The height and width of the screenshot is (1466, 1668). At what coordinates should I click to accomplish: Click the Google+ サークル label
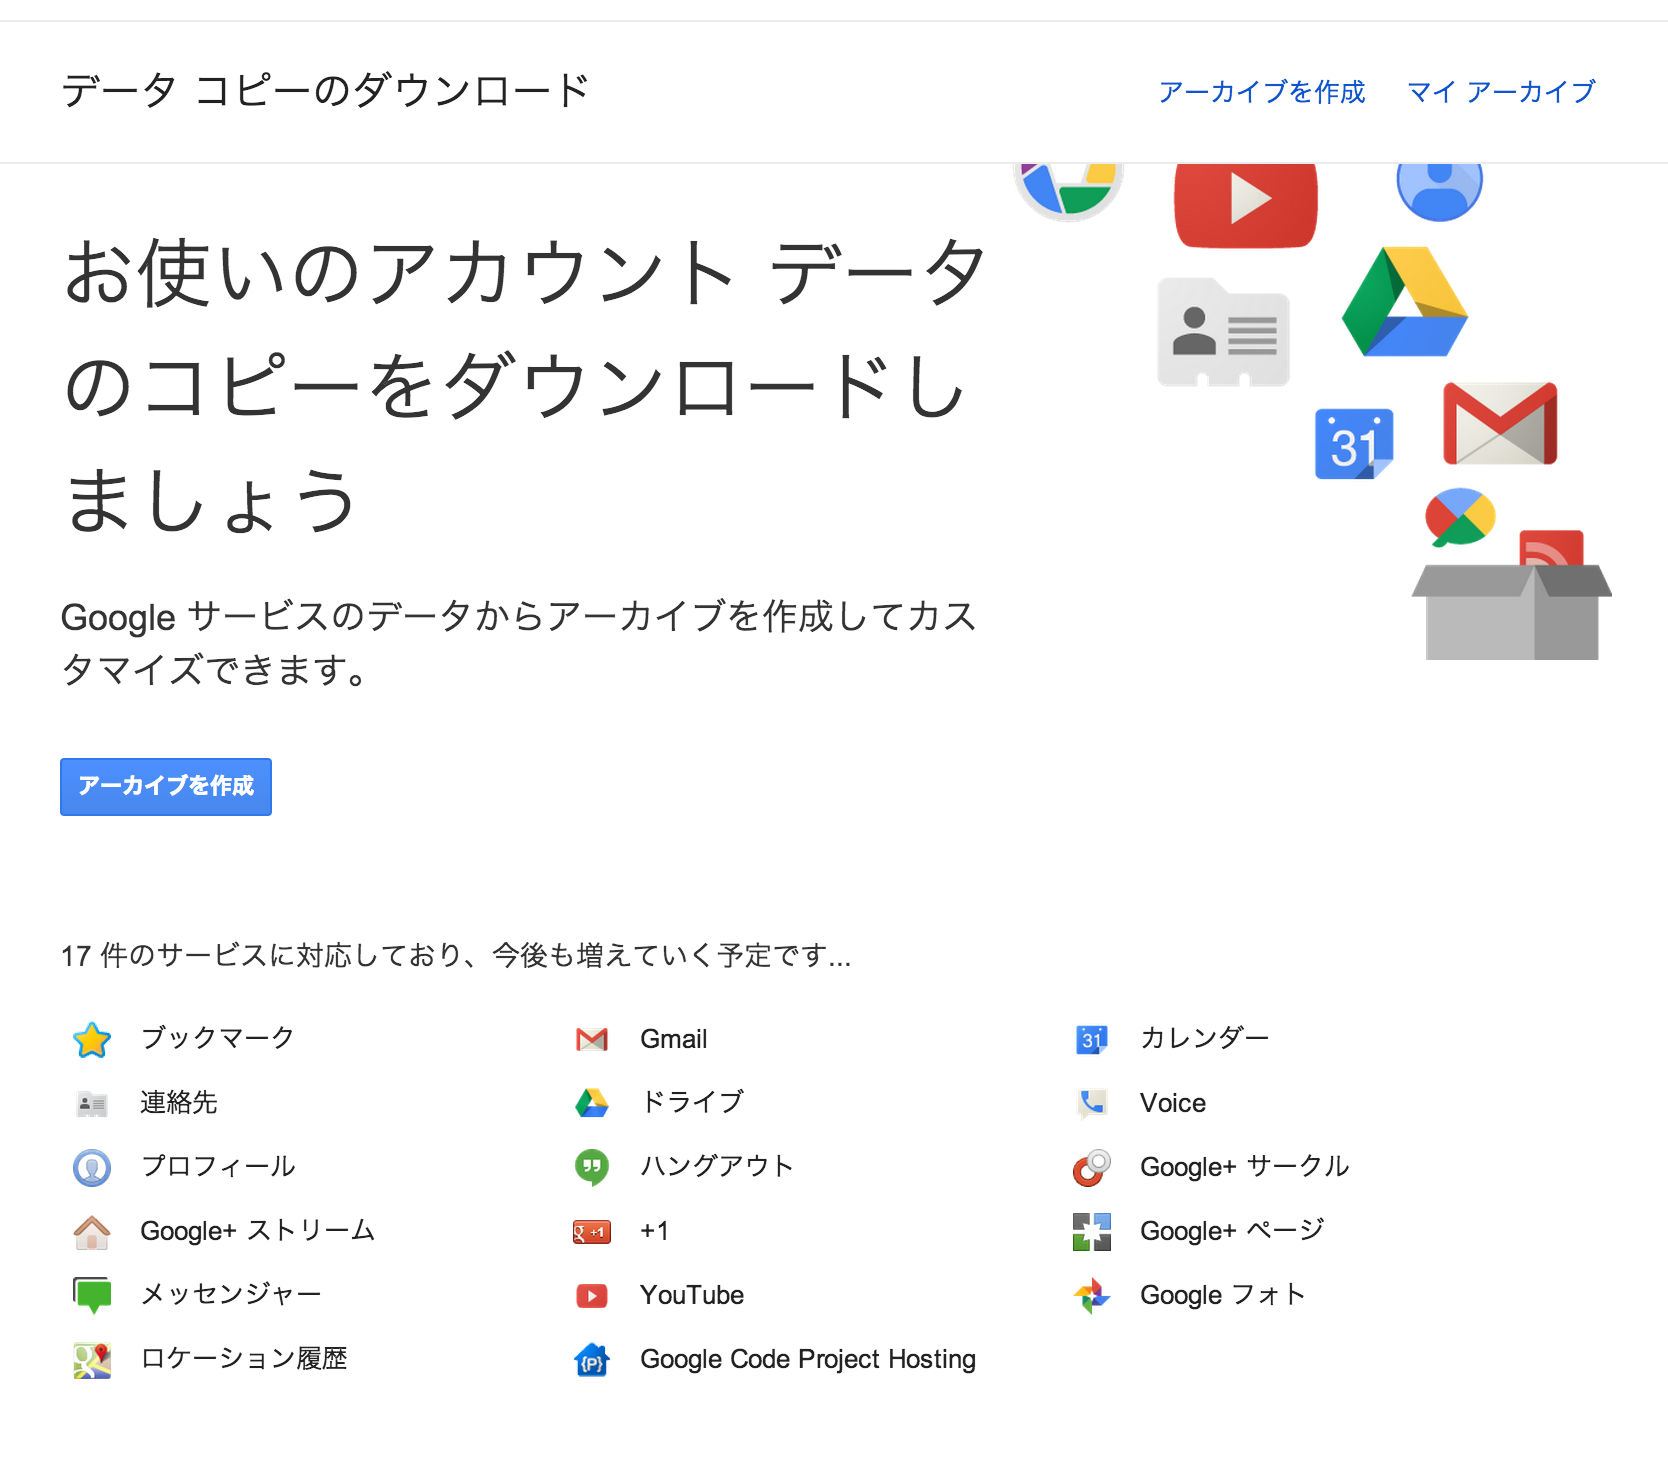tap(1245, 1166)
